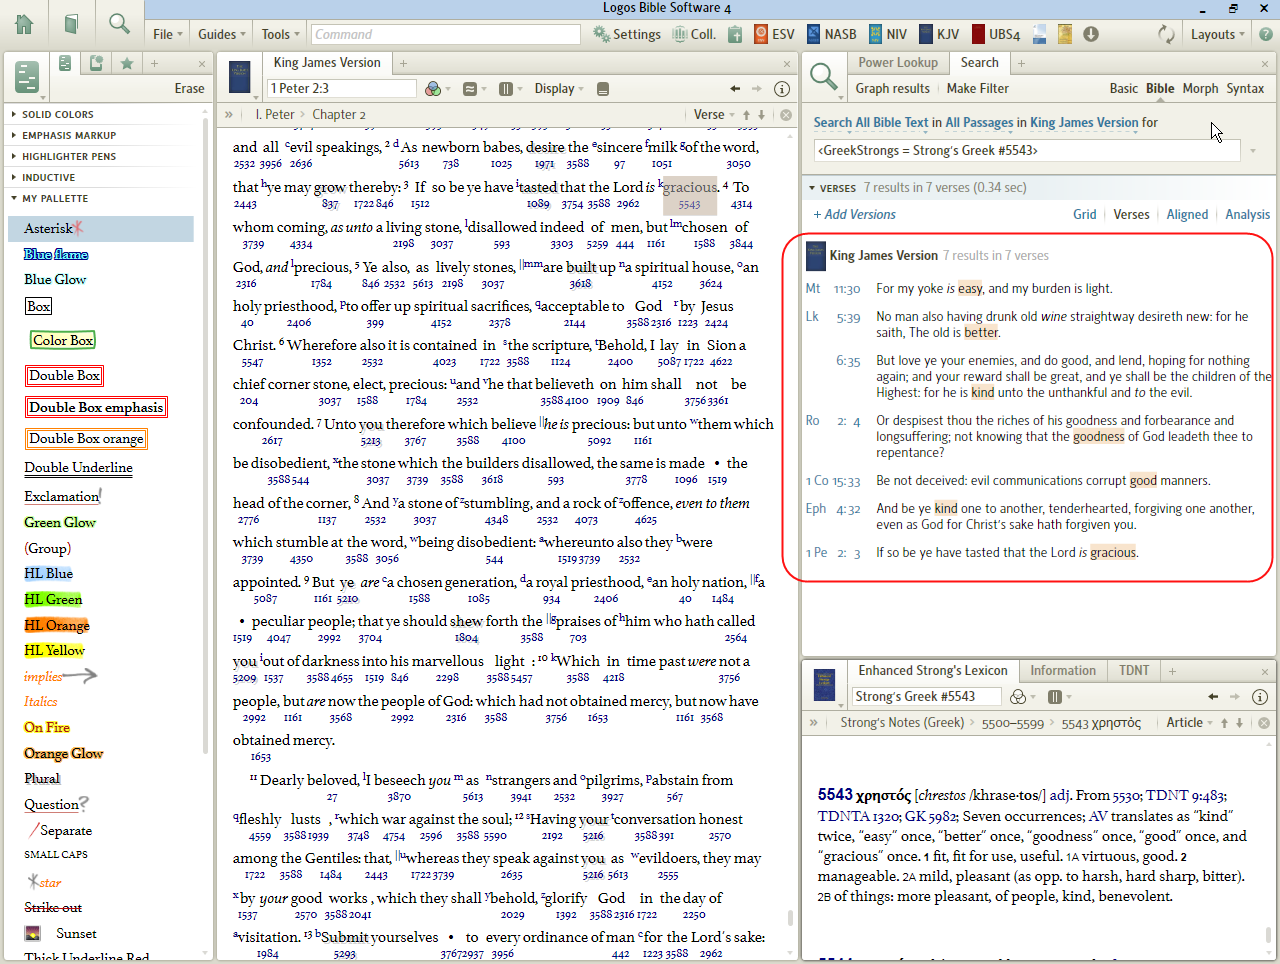Image resolution: width=1280 pixels, height=964 pixels.
Task: Open the Layouts dropdown
Action: (1217, 34)
